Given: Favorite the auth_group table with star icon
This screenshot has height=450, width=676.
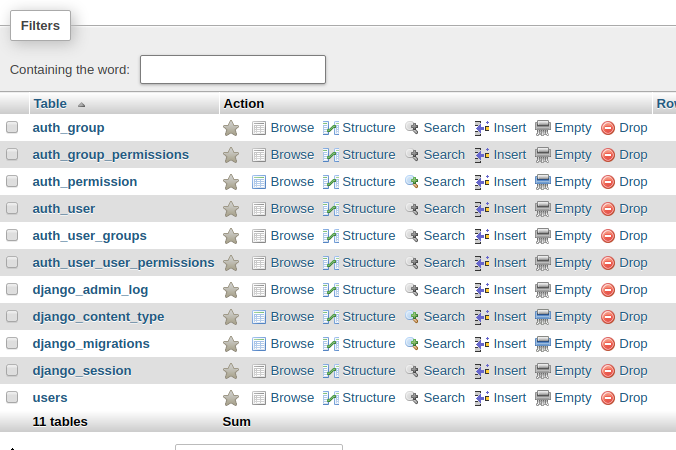Looking at the screenshot, I should [x=231, y=128].
